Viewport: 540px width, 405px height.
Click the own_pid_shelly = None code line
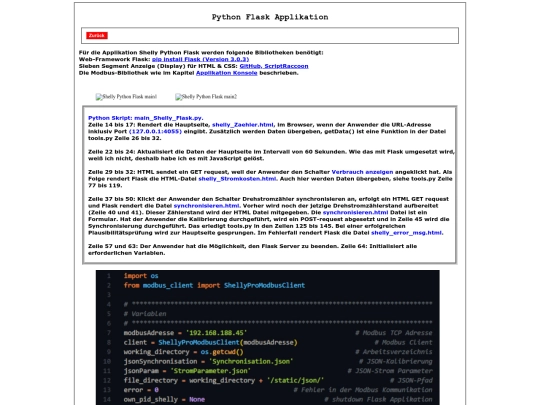pos(164,399)
